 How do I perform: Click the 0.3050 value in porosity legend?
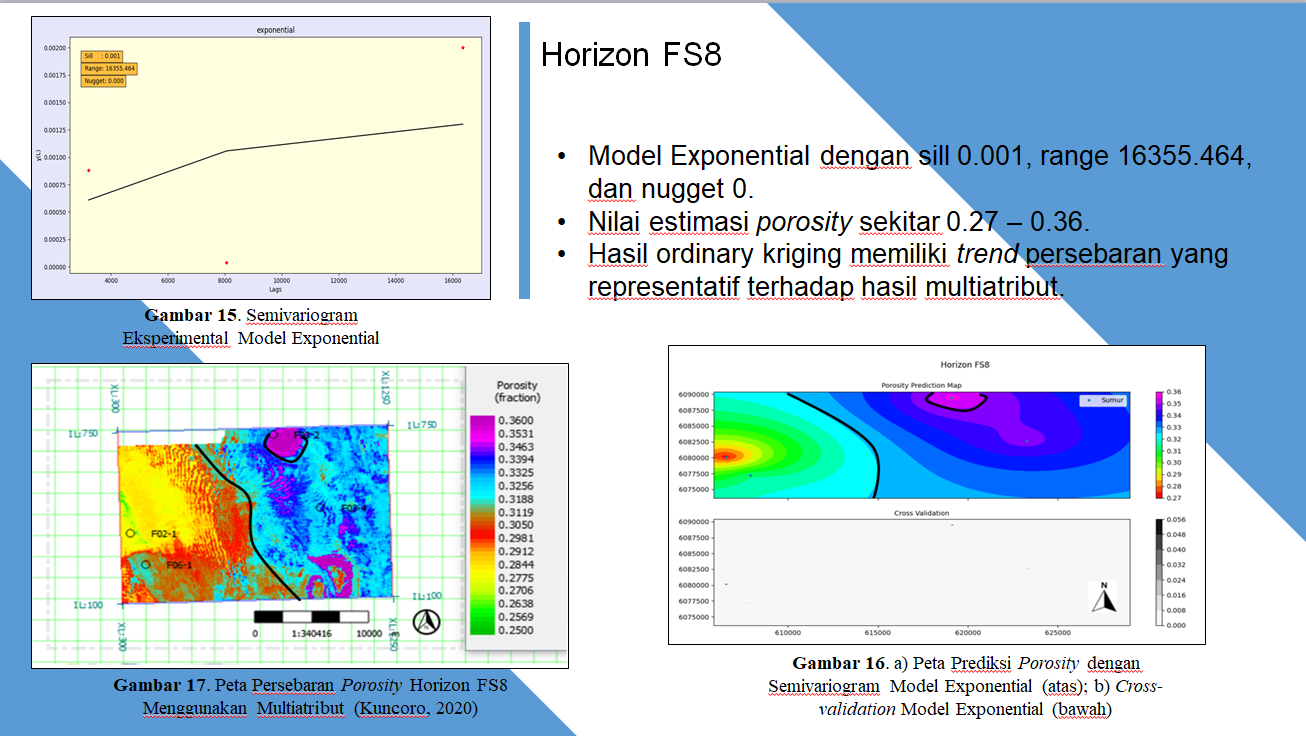[x=516, y=525]
